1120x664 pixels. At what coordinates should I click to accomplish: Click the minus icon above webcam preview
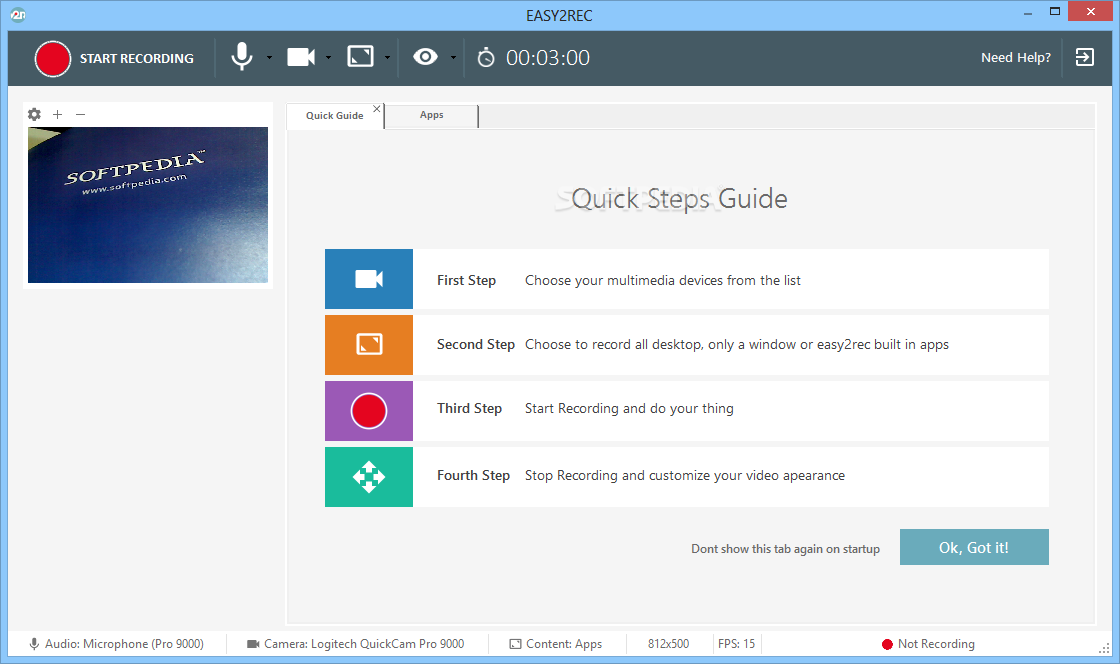(81, 114)
